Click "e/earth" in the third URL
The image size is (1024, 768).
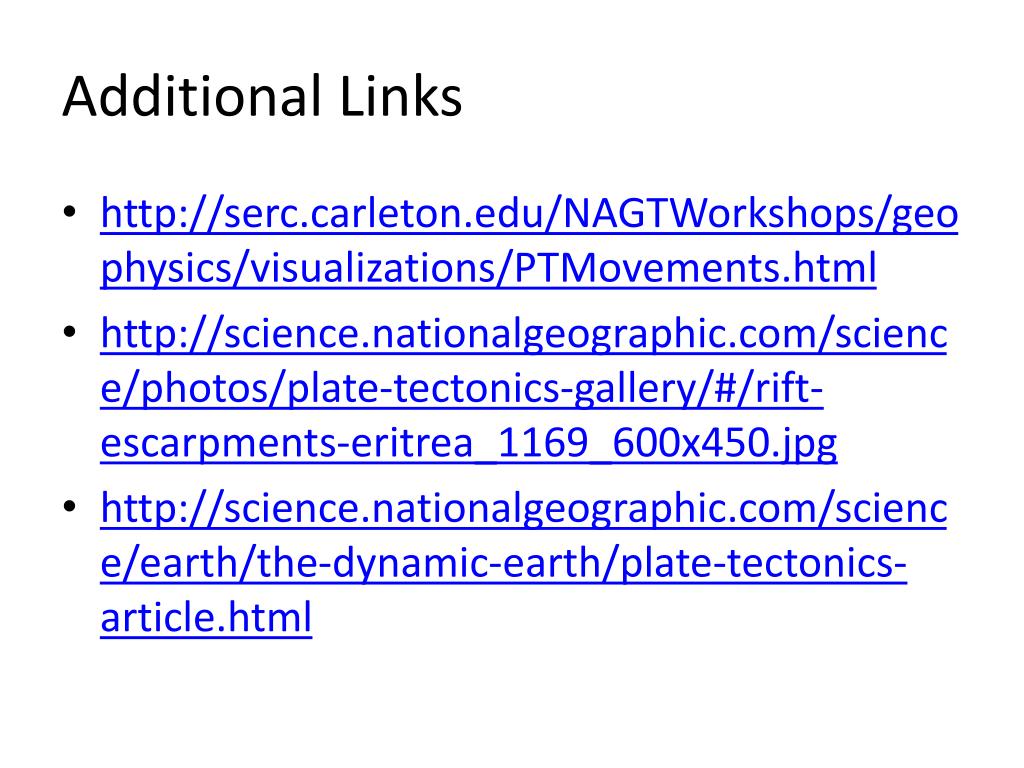(170, 564)
